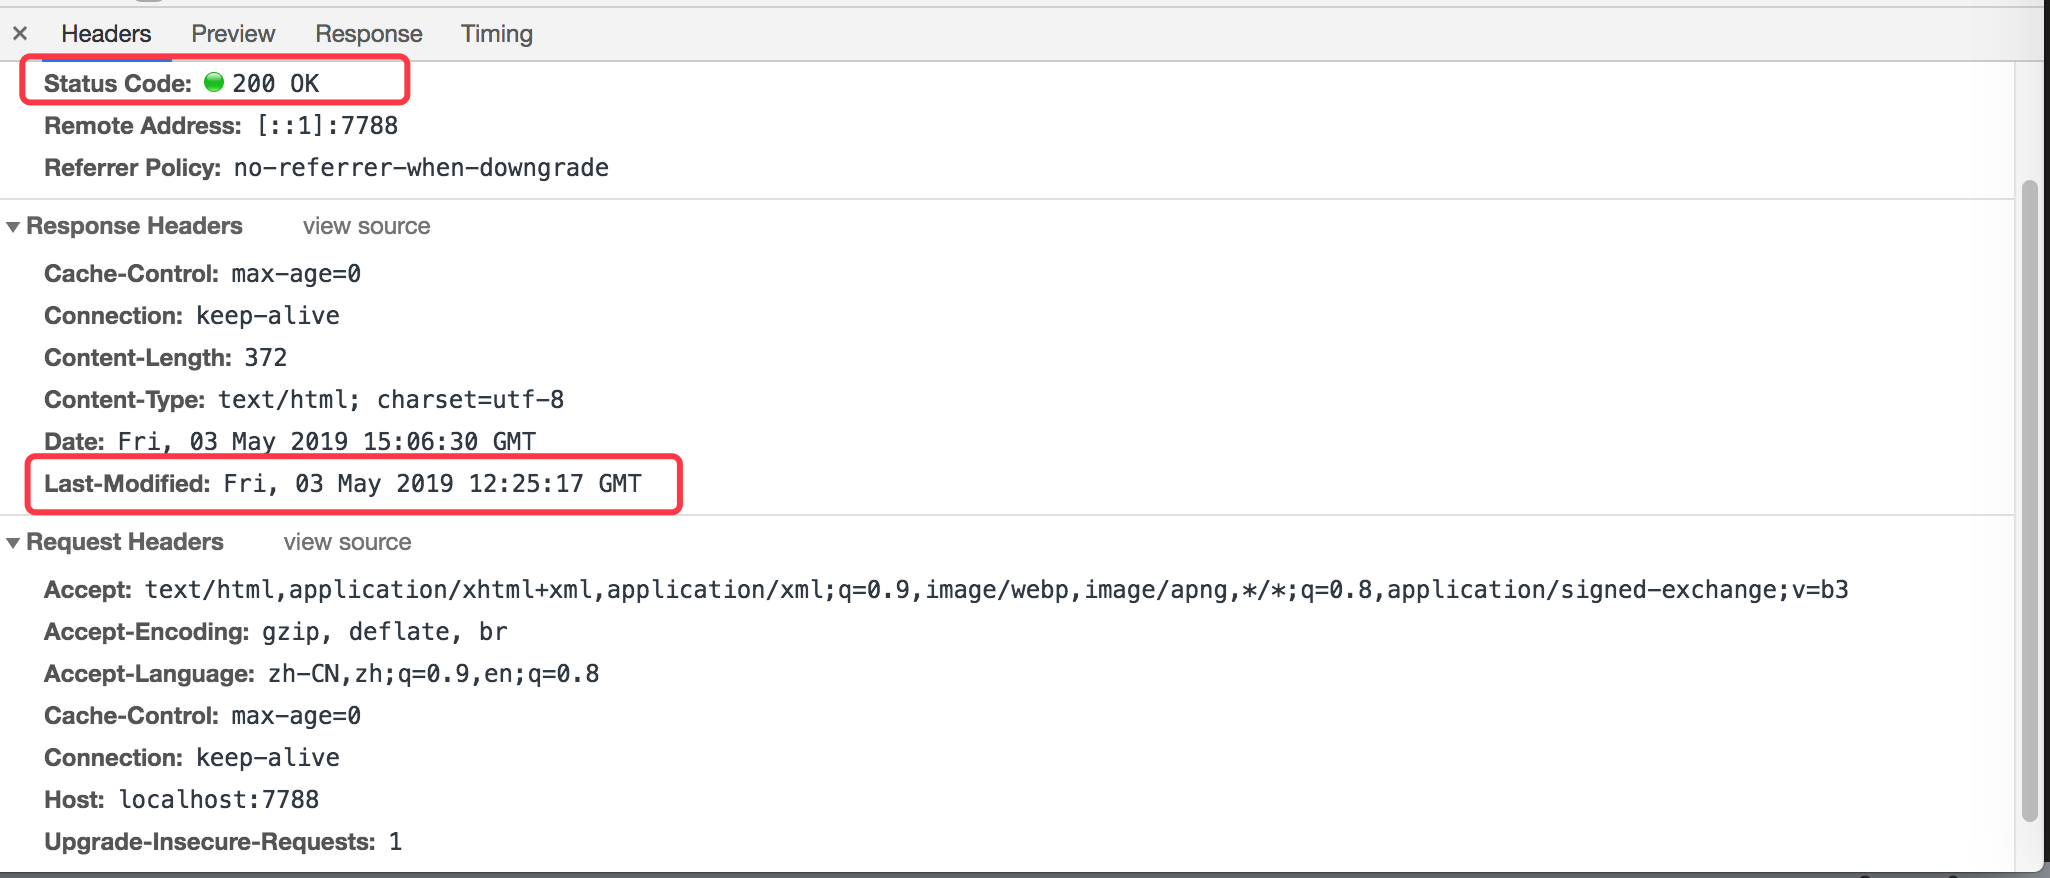Click the Referrer Policy value

tap(421, 168)
